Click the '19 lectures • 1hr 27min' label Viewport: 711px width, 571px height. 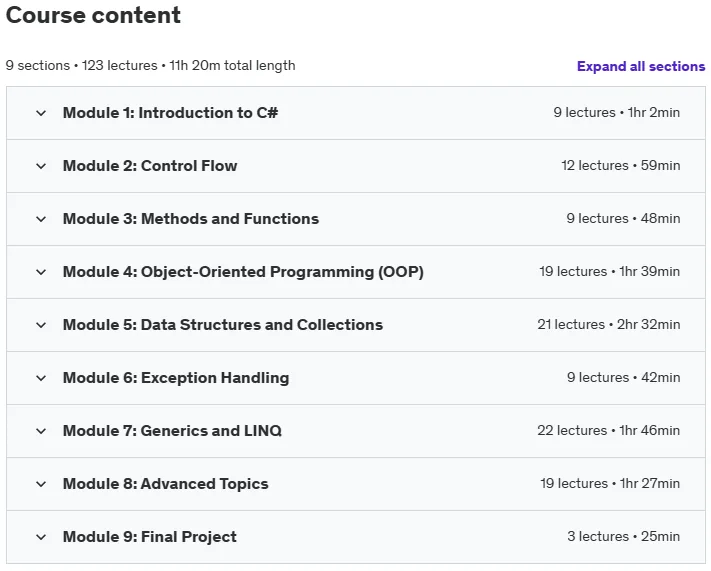tap(610, 483)
